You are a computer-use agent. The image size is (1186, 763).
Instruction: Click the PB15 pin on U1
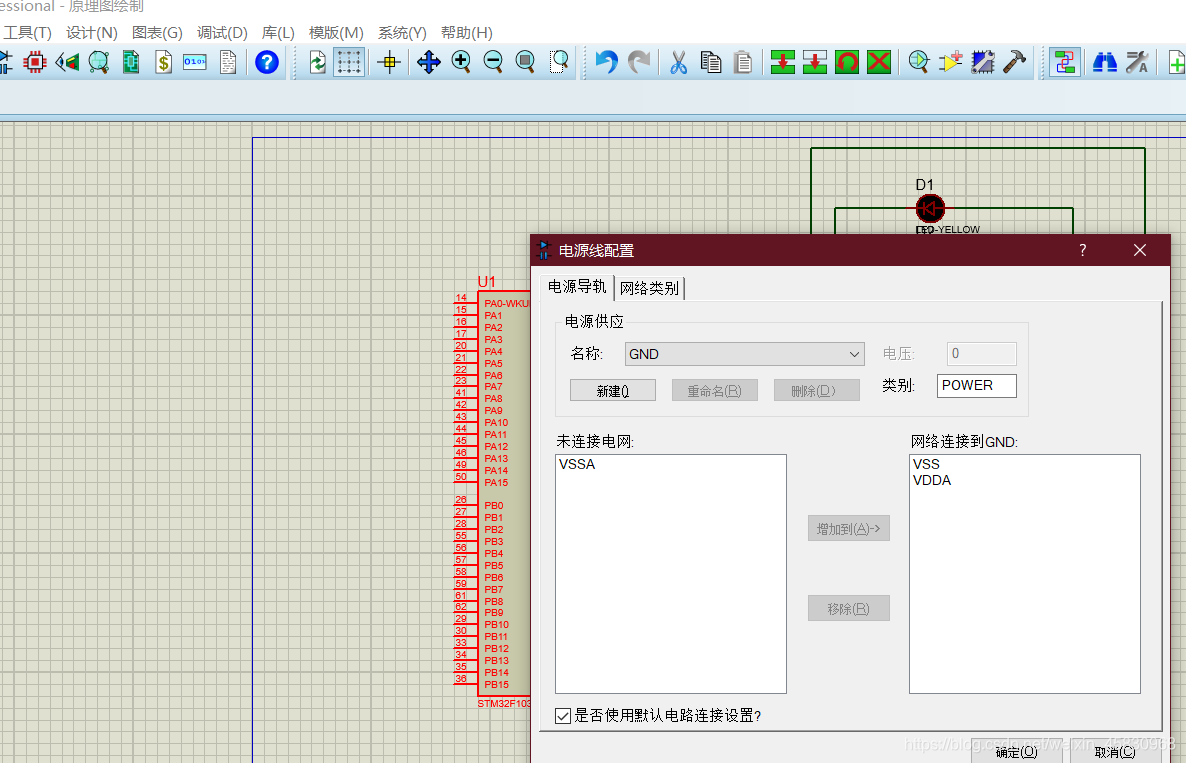coord(496,685)
